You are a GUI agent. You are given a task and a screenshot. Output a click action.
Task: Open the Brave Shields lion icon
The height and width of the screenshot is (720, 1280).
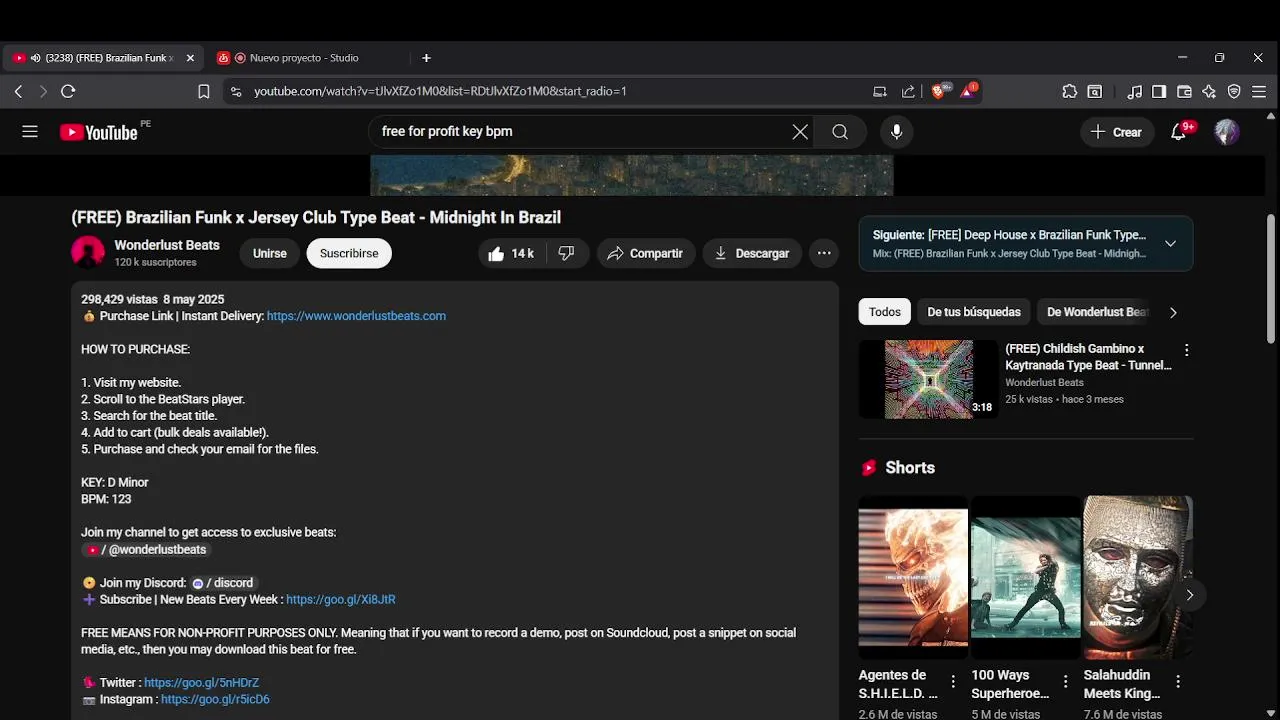coord(941,91)
